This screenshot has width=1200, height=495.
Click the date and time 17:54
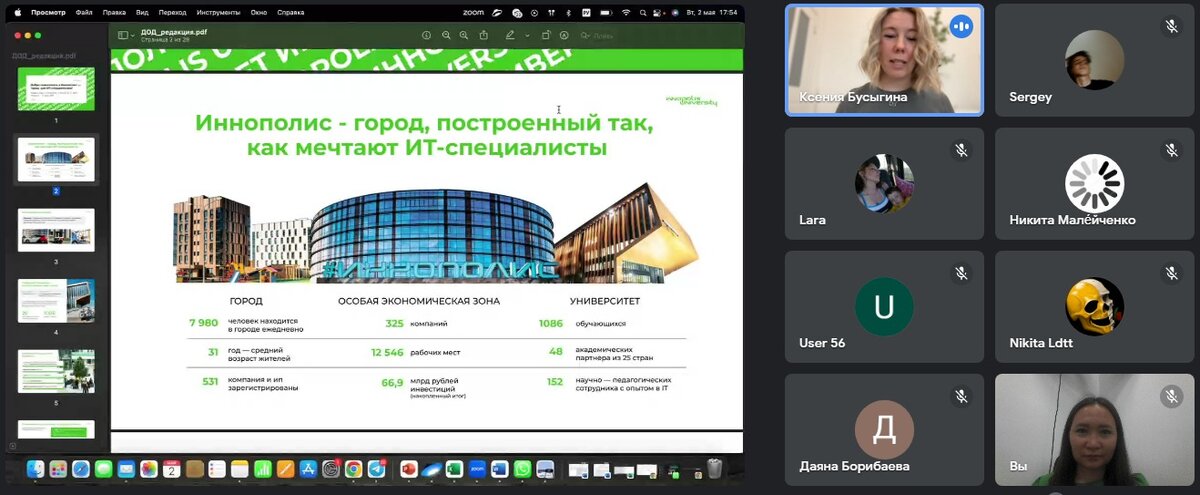712,12
